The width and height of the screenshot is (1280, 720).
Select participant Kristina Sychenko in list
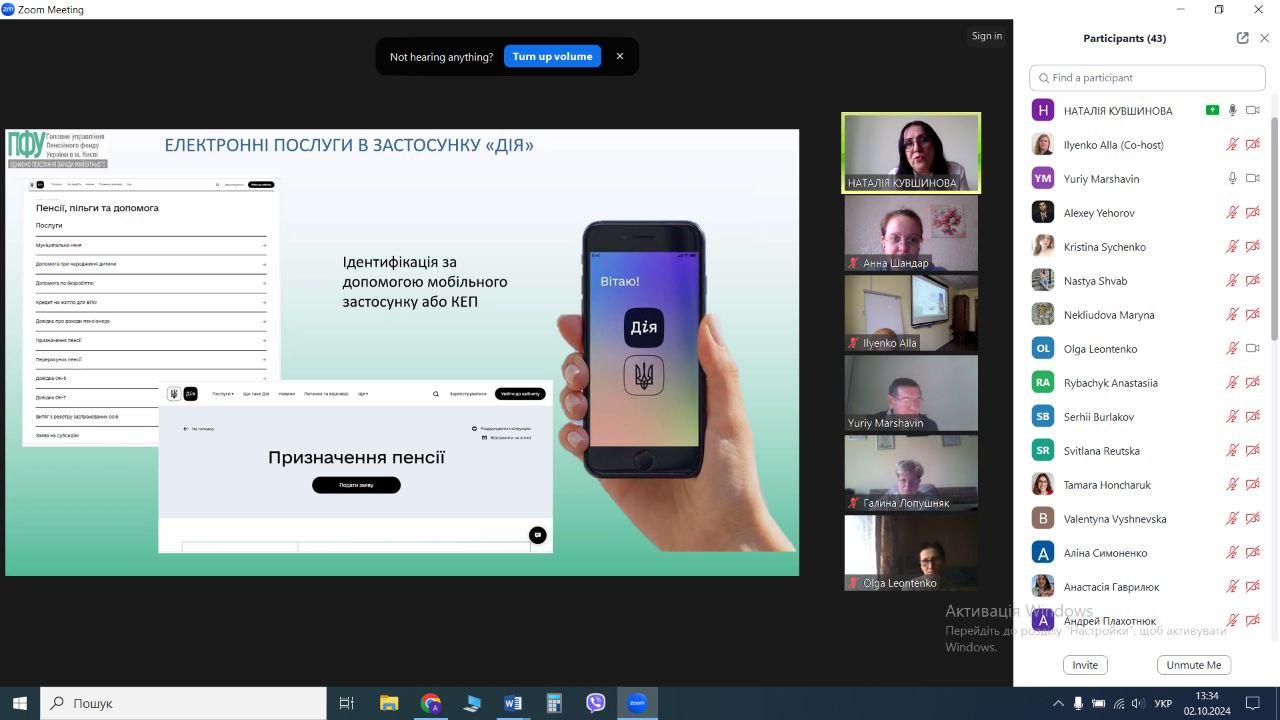click(1147, 246)
